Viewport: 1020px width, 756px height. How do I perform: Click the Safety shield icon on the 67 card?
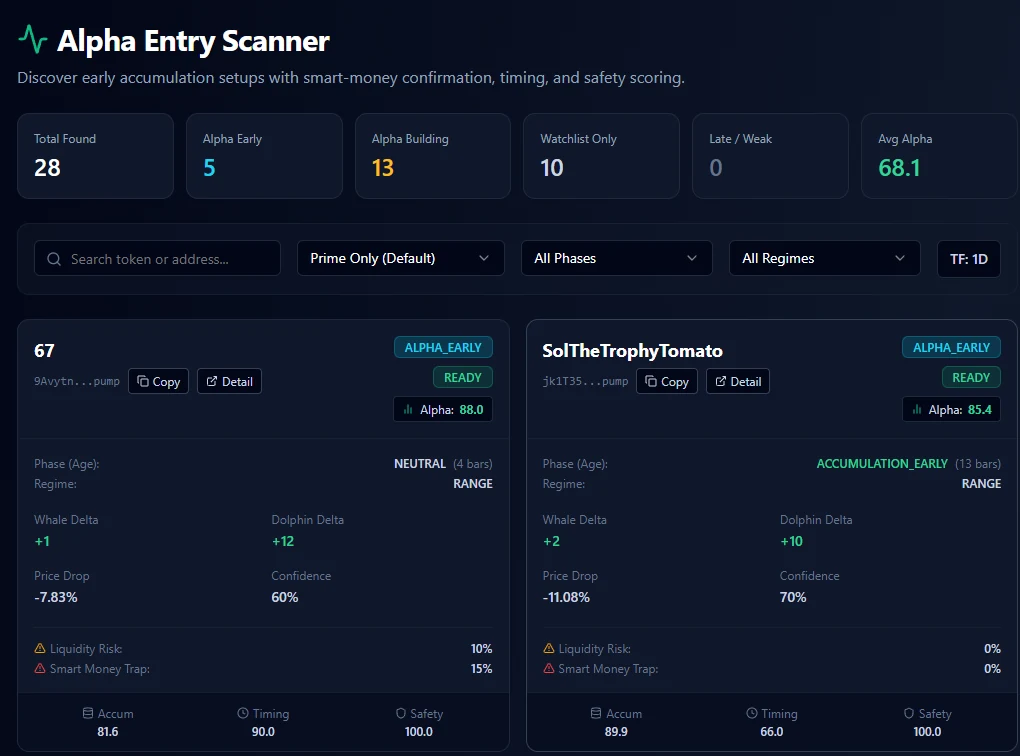click(401, 714)
